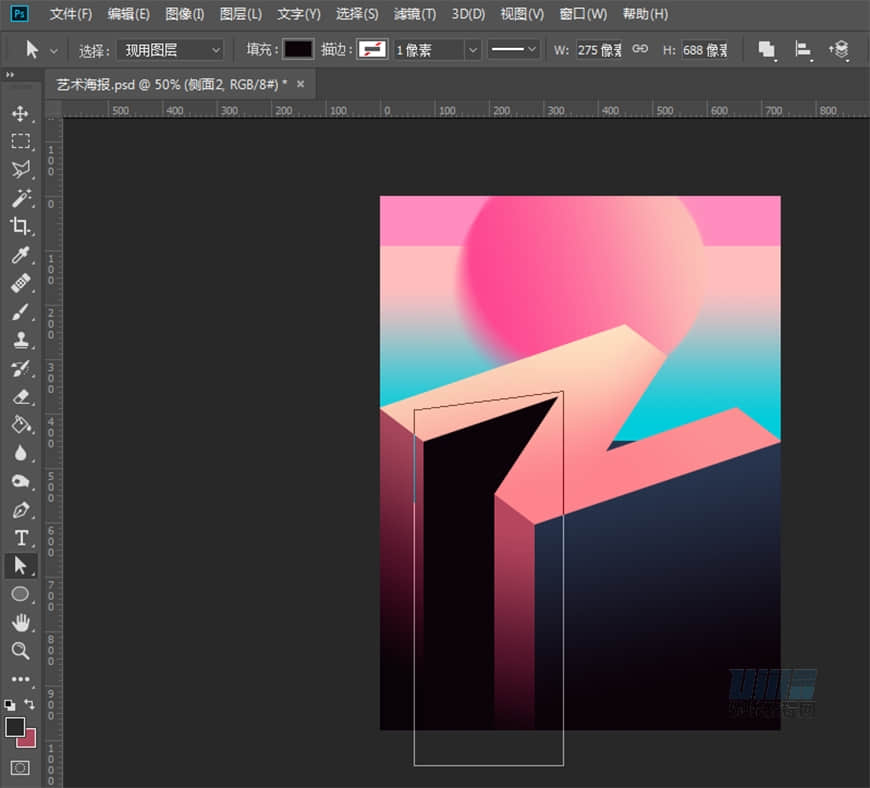
Task: Click the fill (填充) color swatch
Action: pos(298,49)
